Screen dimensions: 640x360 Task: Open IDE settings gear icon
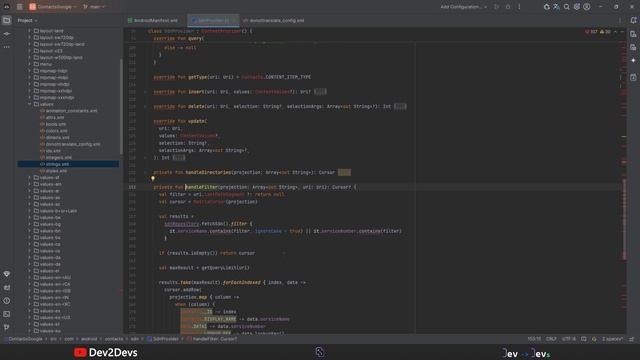(577, 7)
